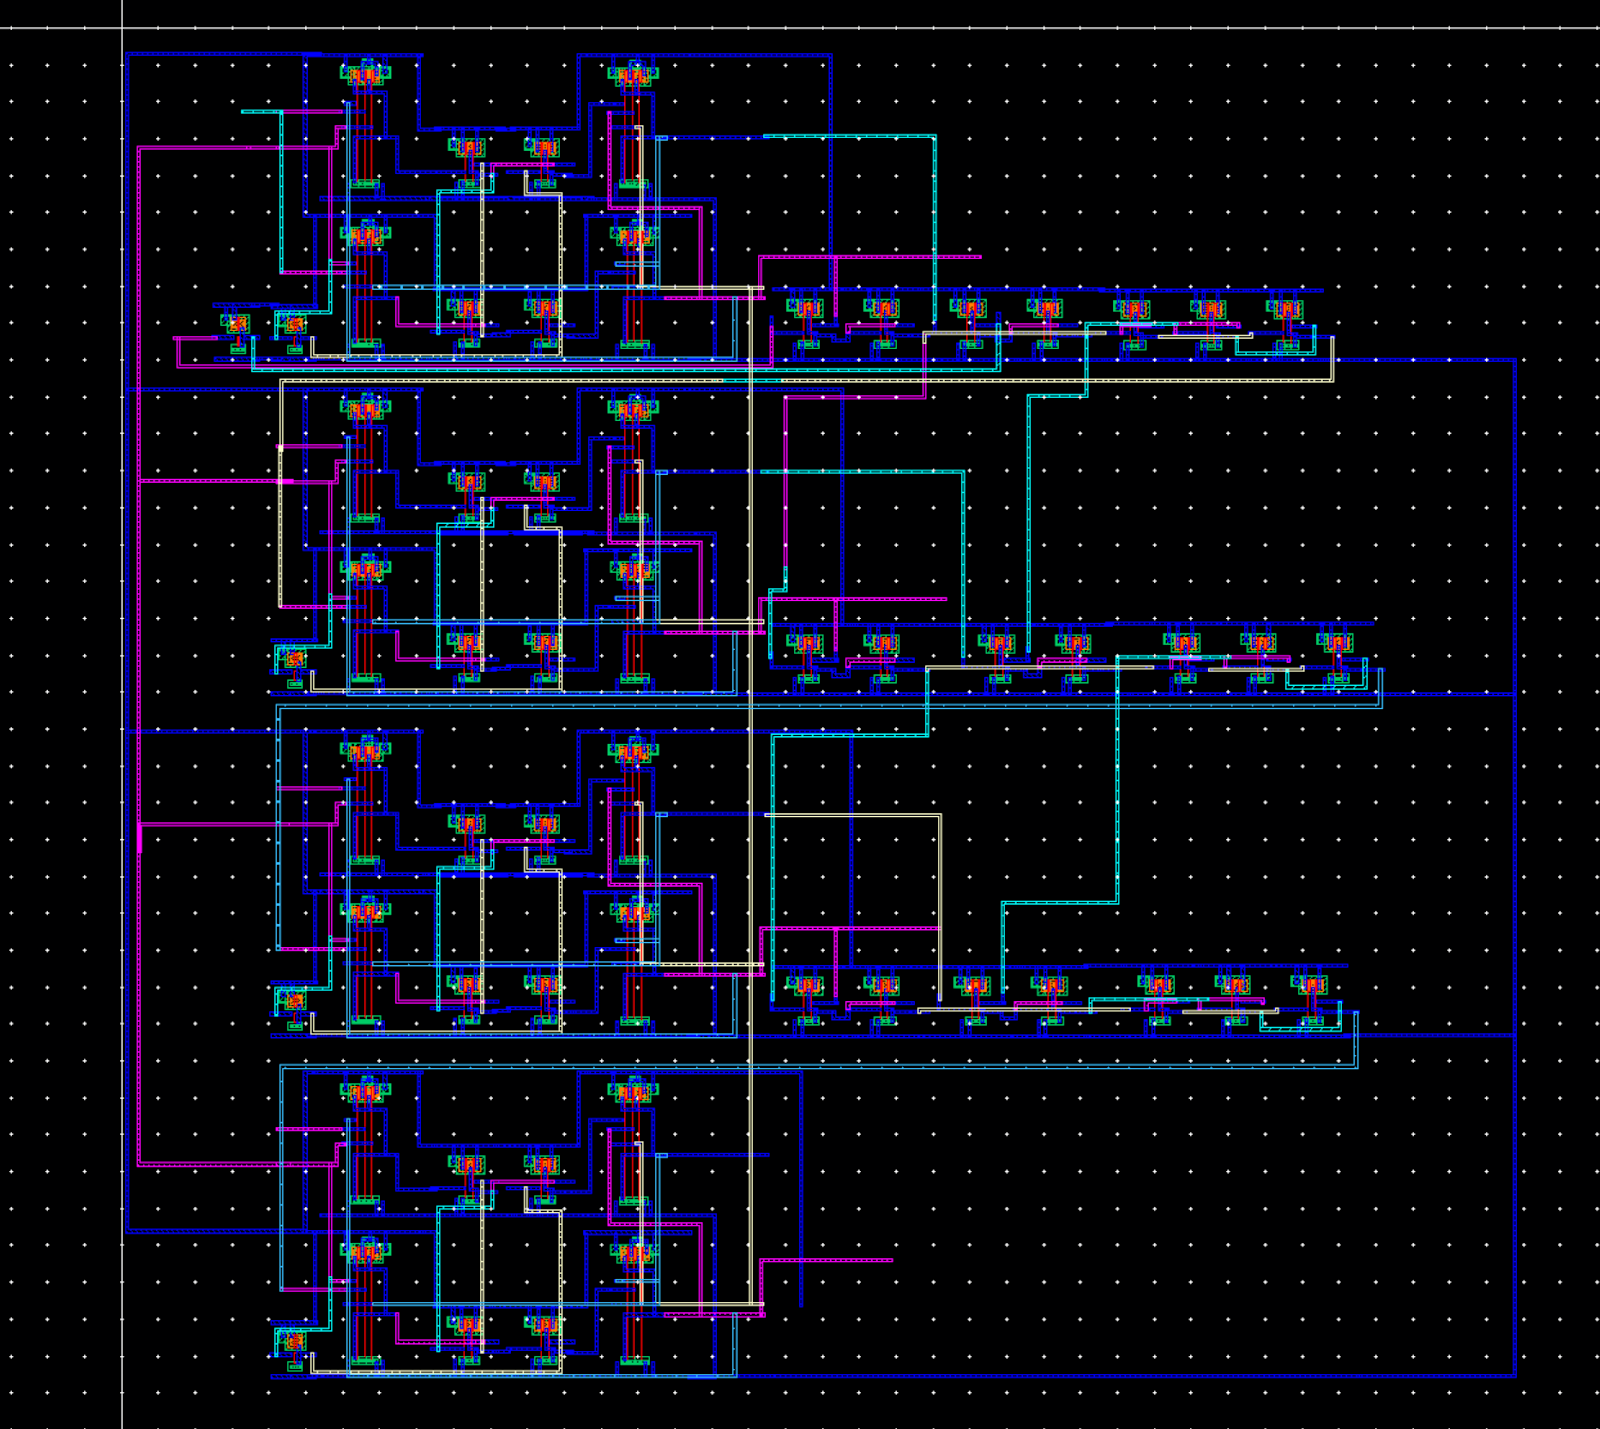Select the leftmost transistor cell of the whole layout
Image resolution: width=1600 pixels, height=1429 pixels.
[x=236, y=325]
